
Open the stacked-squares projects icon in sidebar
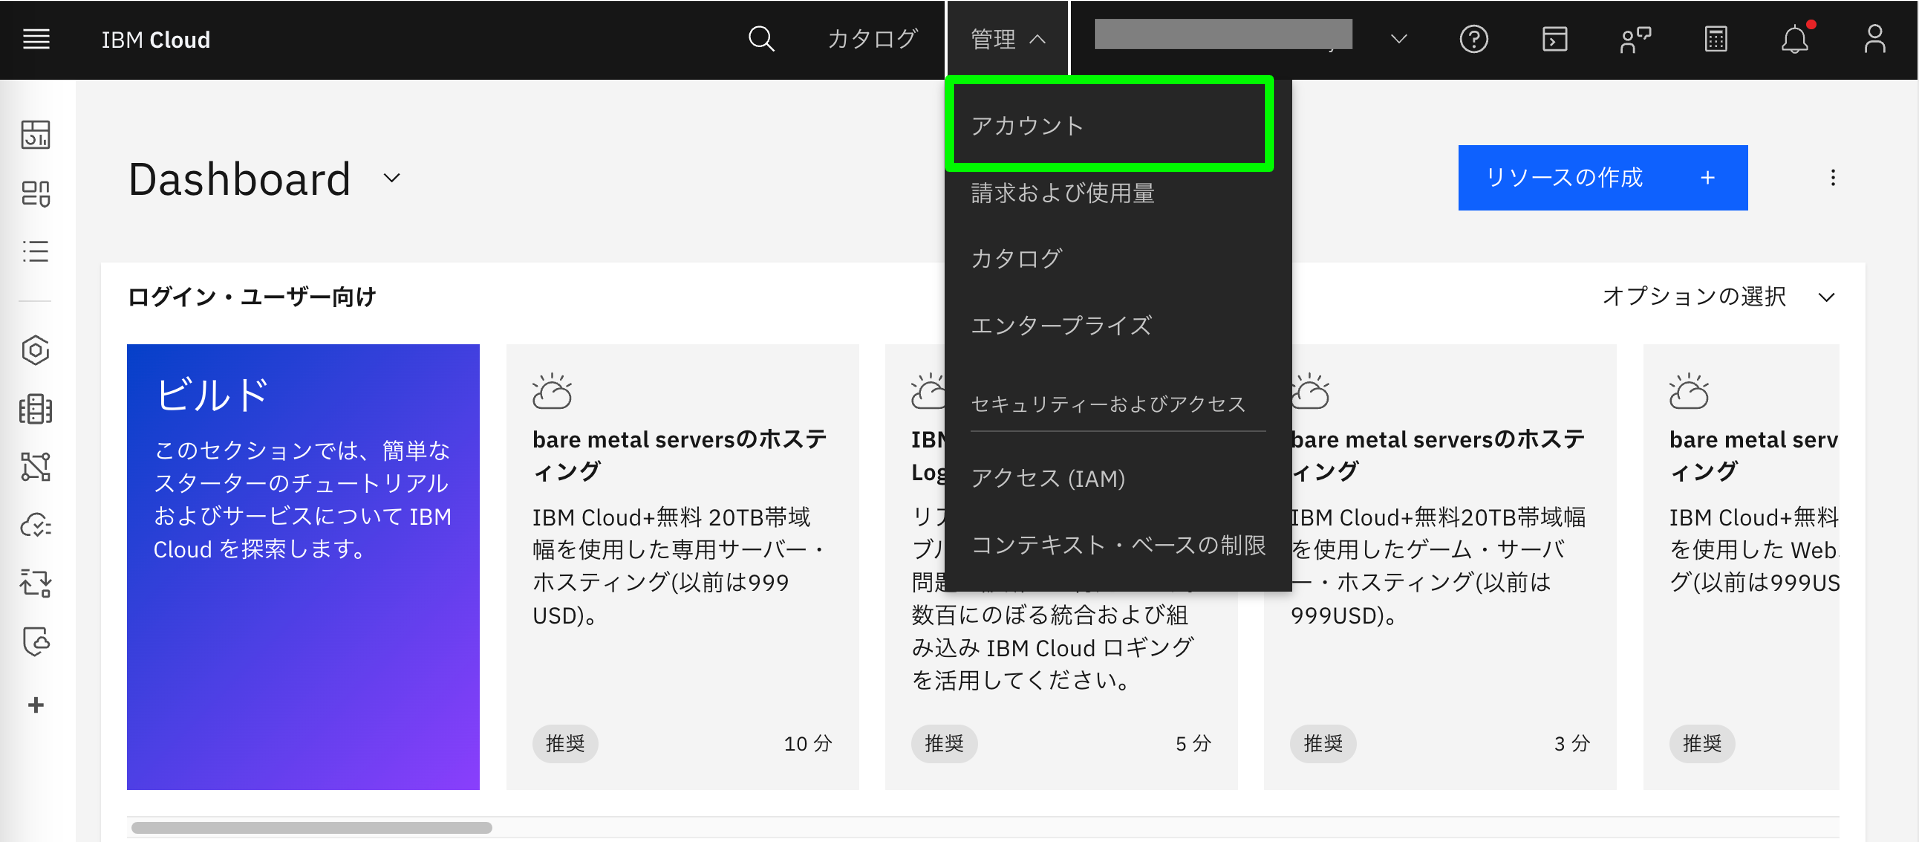point(36,193)
